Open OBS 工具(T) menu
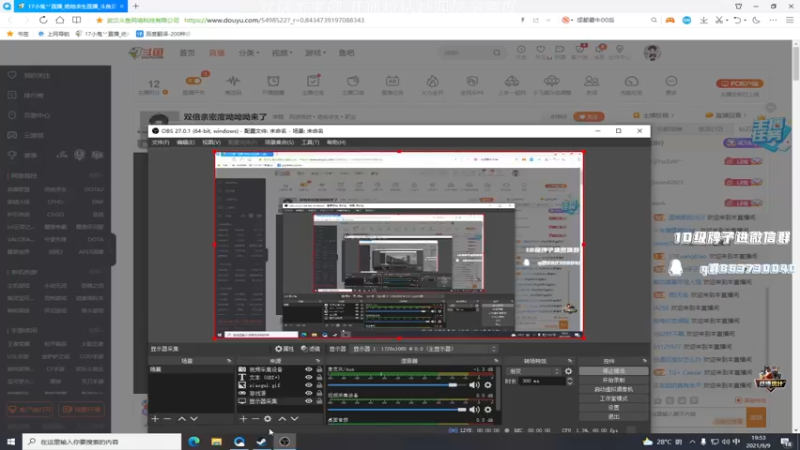 click(310, 142)
